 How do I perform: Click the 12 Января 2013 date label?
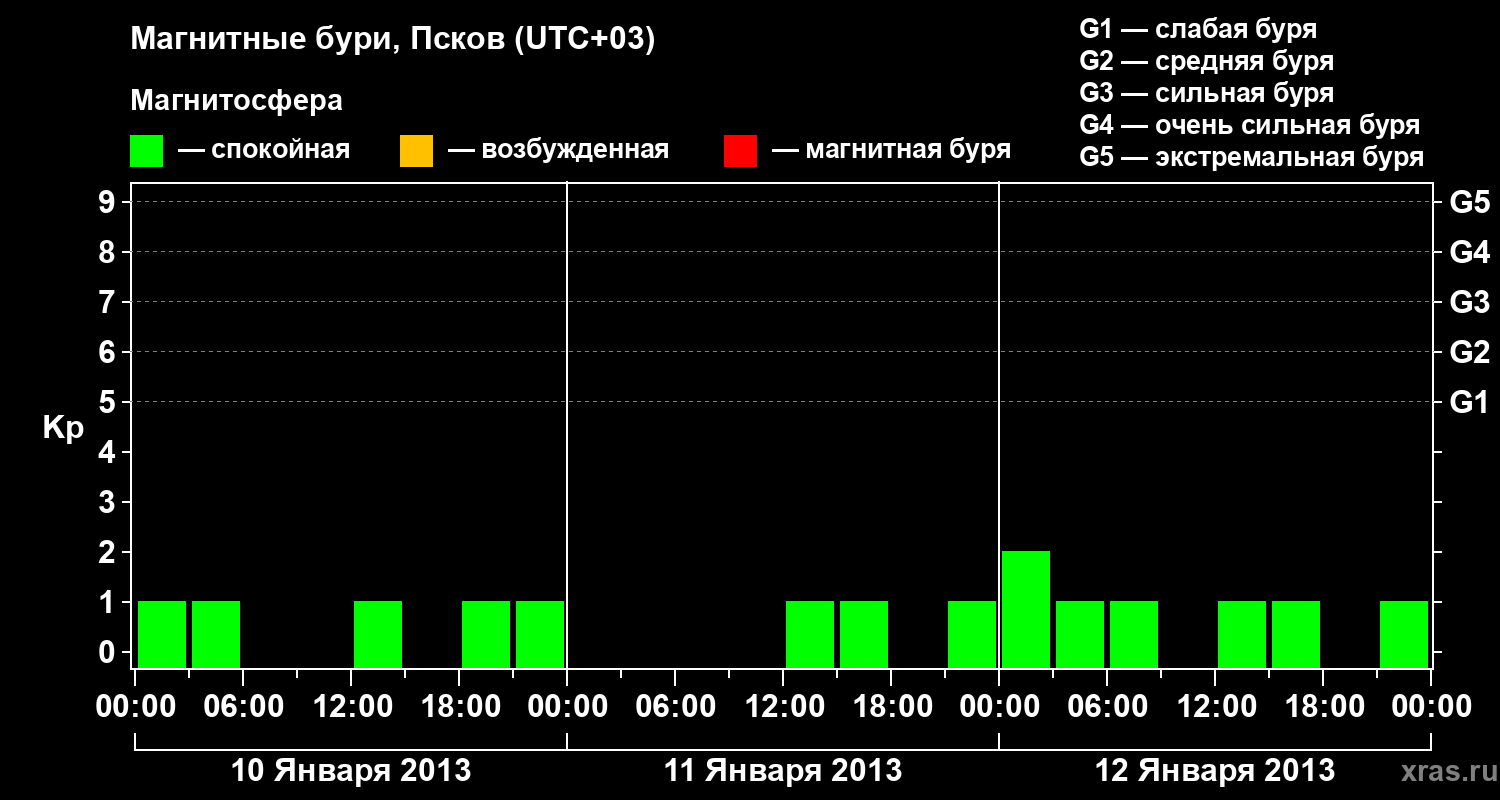[1215, 771]
